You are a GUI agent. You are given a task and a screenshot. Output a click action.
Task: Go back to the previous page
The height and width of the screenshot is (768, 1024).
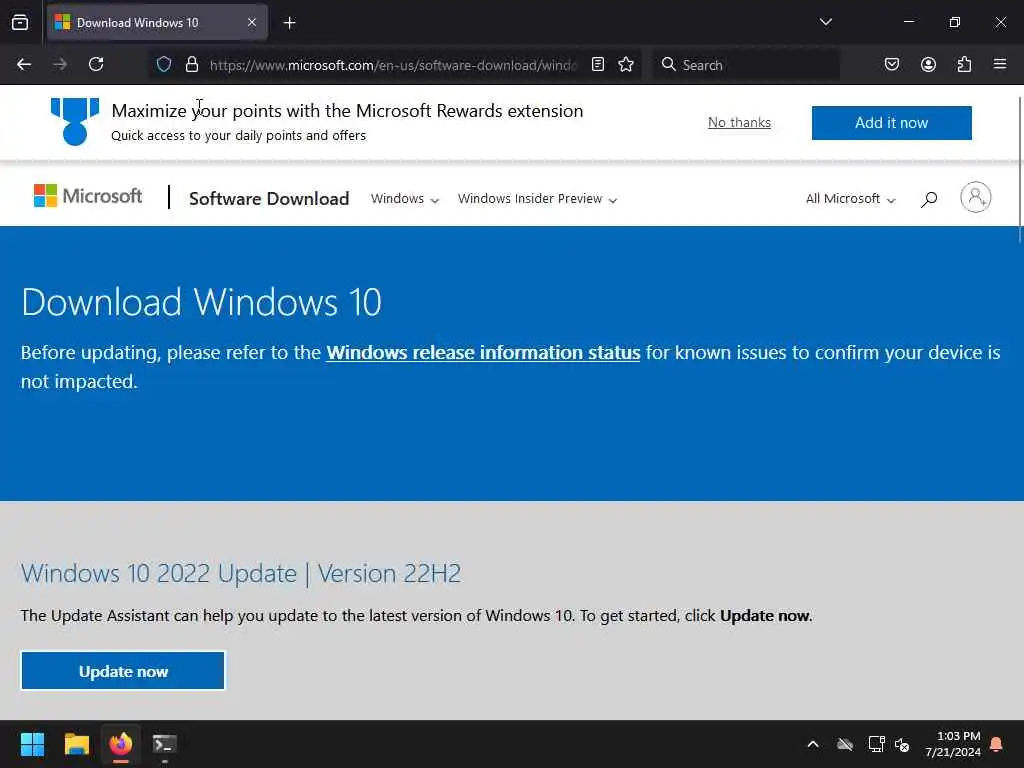[24, 65]
